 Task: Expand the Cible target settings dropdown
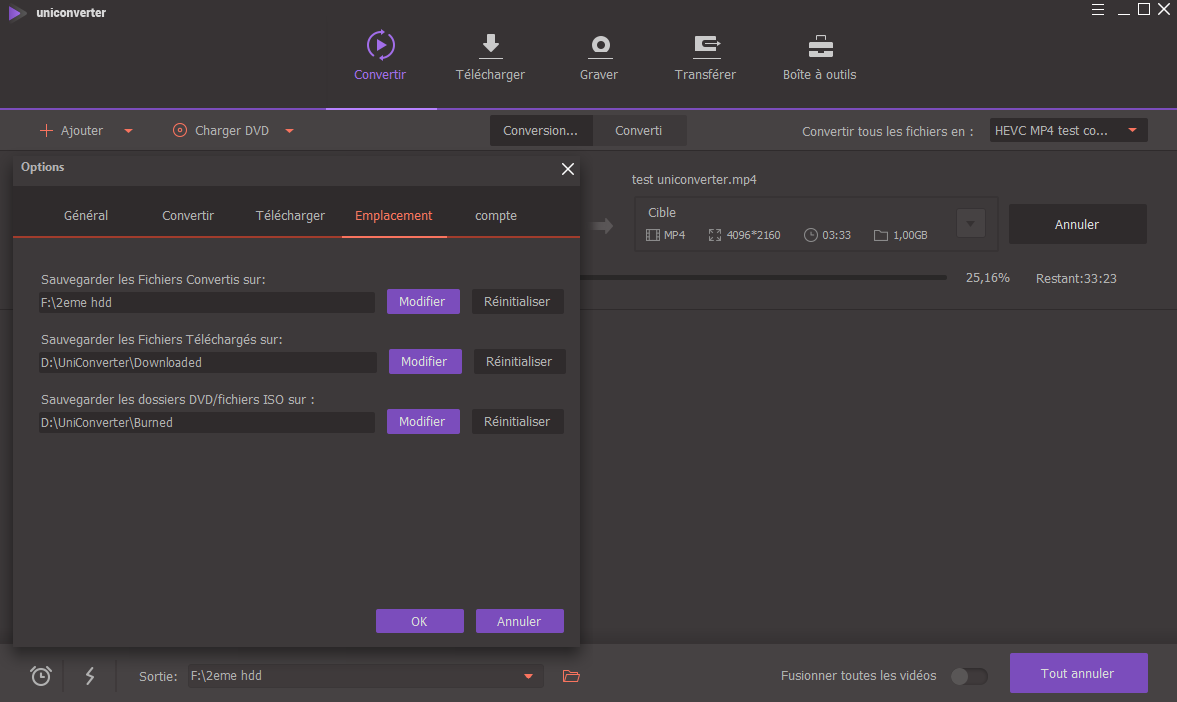[971, 224]
